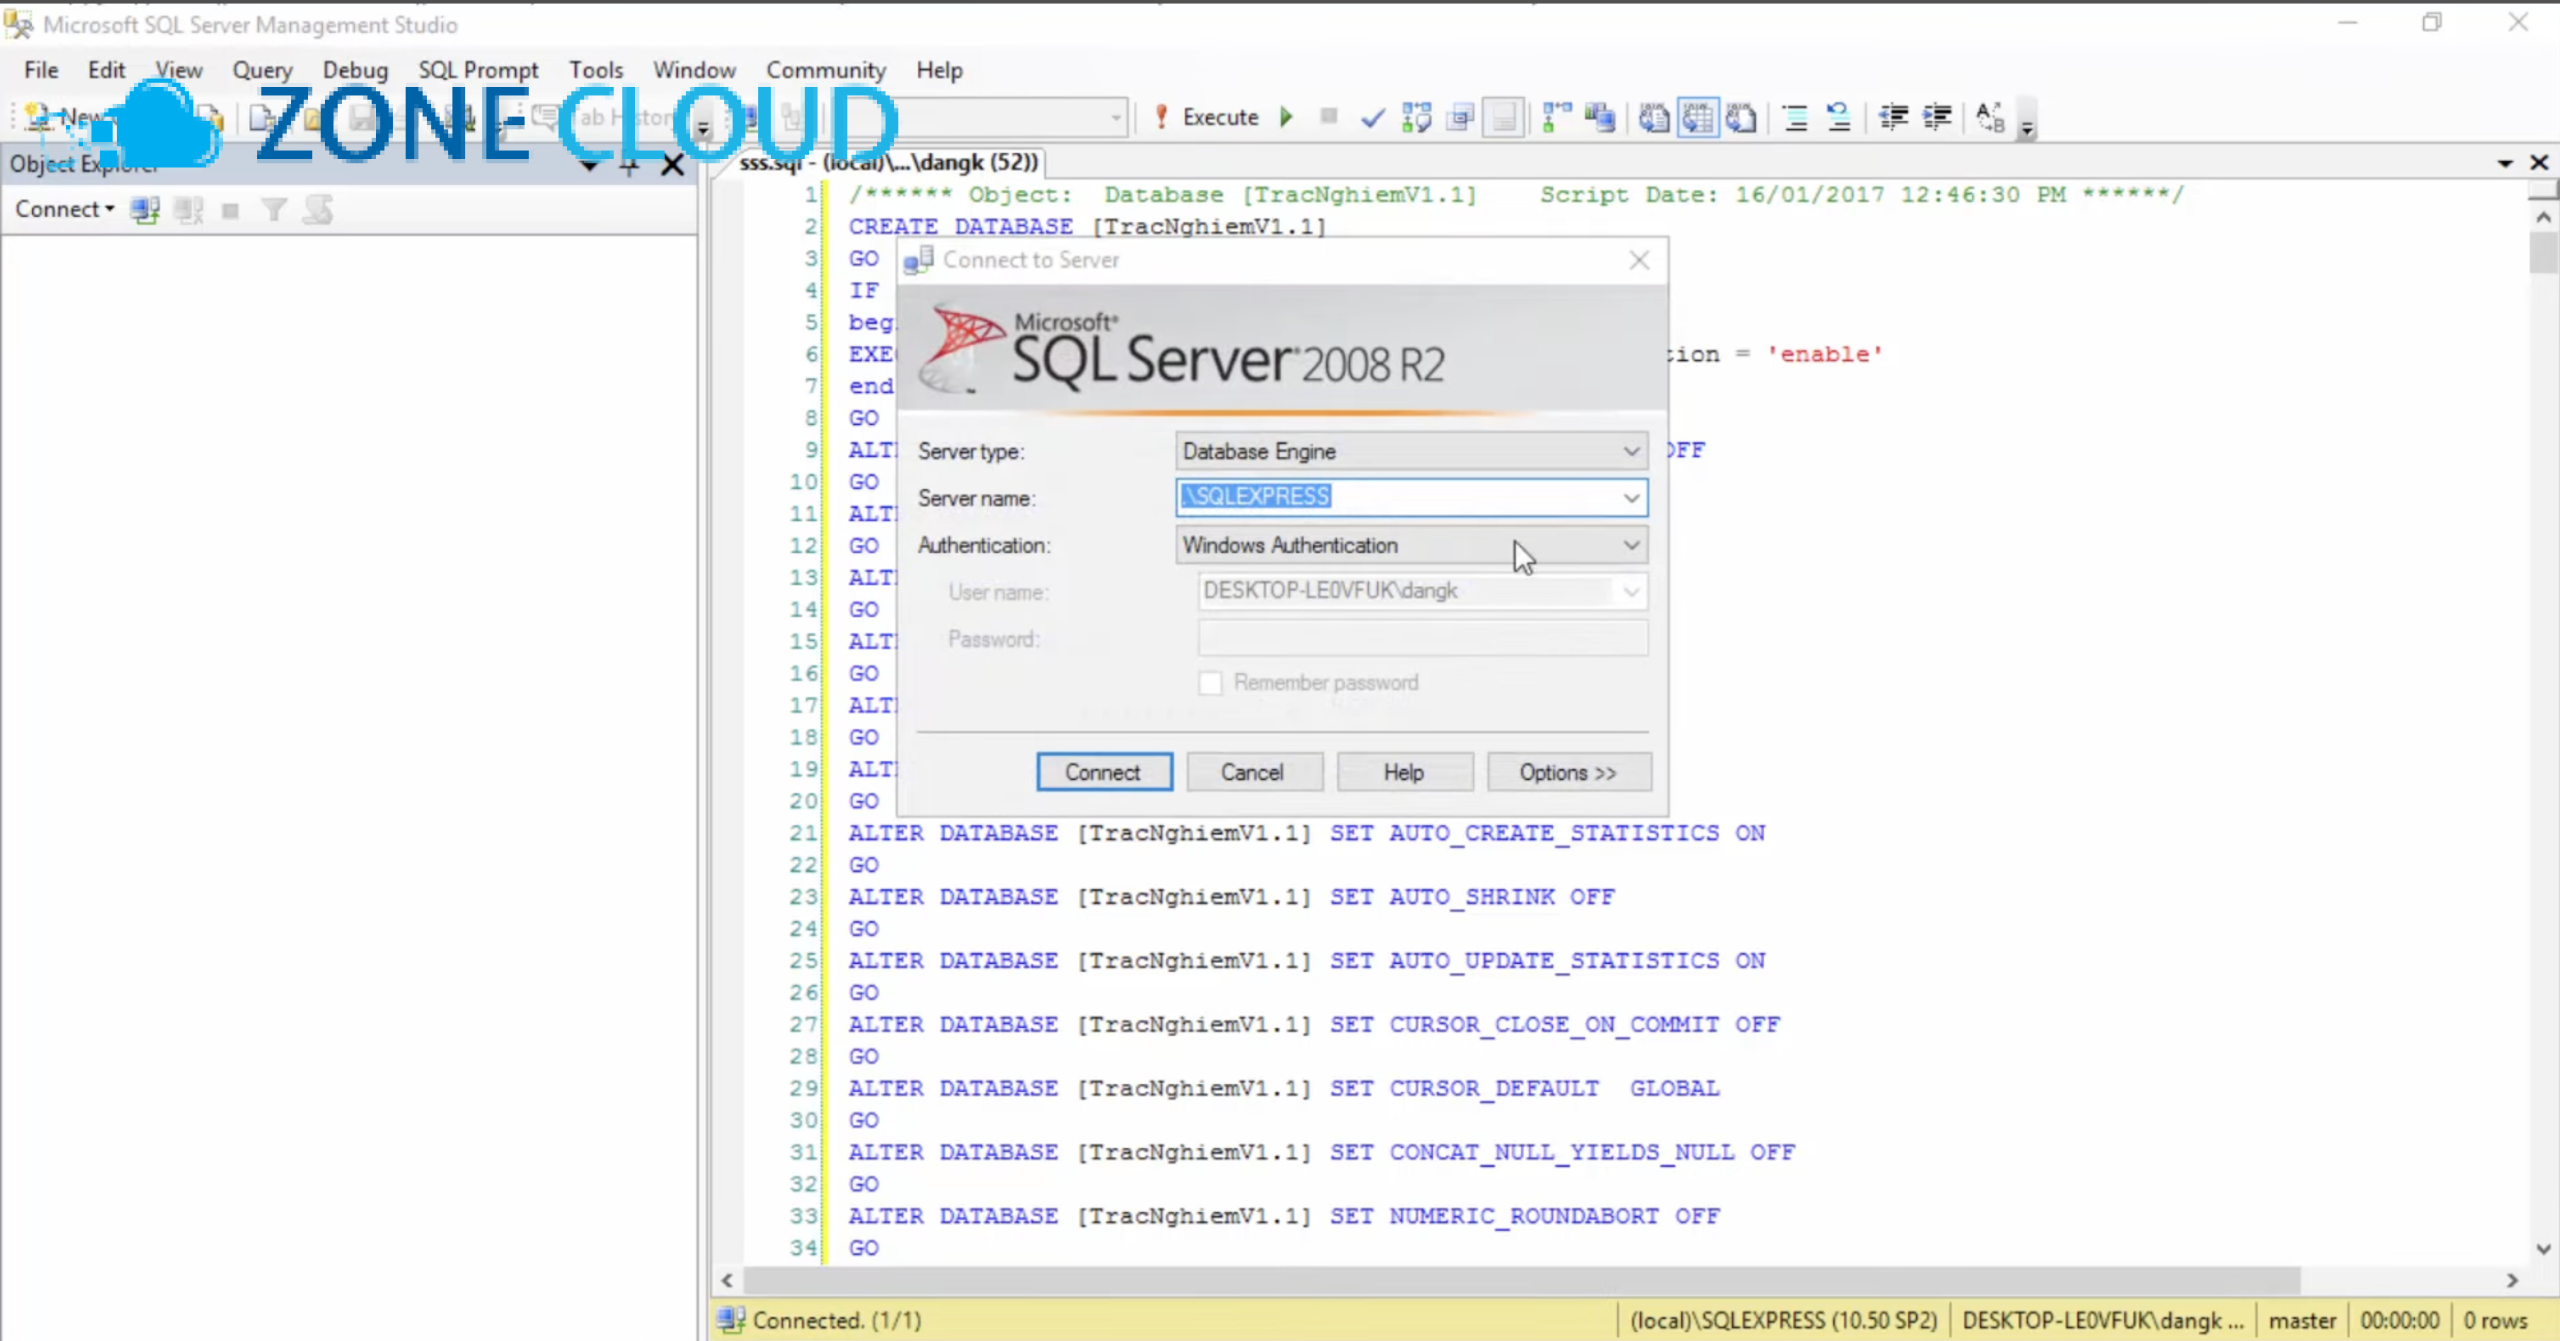Select Results to Grid icon
Image resolution: width=2560 pixels, height=1341 pixels.
(1698, 118)
